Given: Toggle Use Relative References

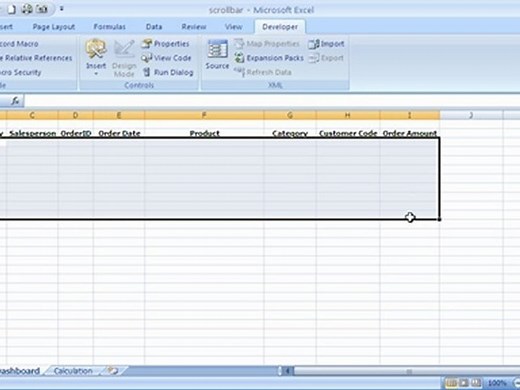Looking at the screenshot, I should pyautogui.click(x=36, y=58).
